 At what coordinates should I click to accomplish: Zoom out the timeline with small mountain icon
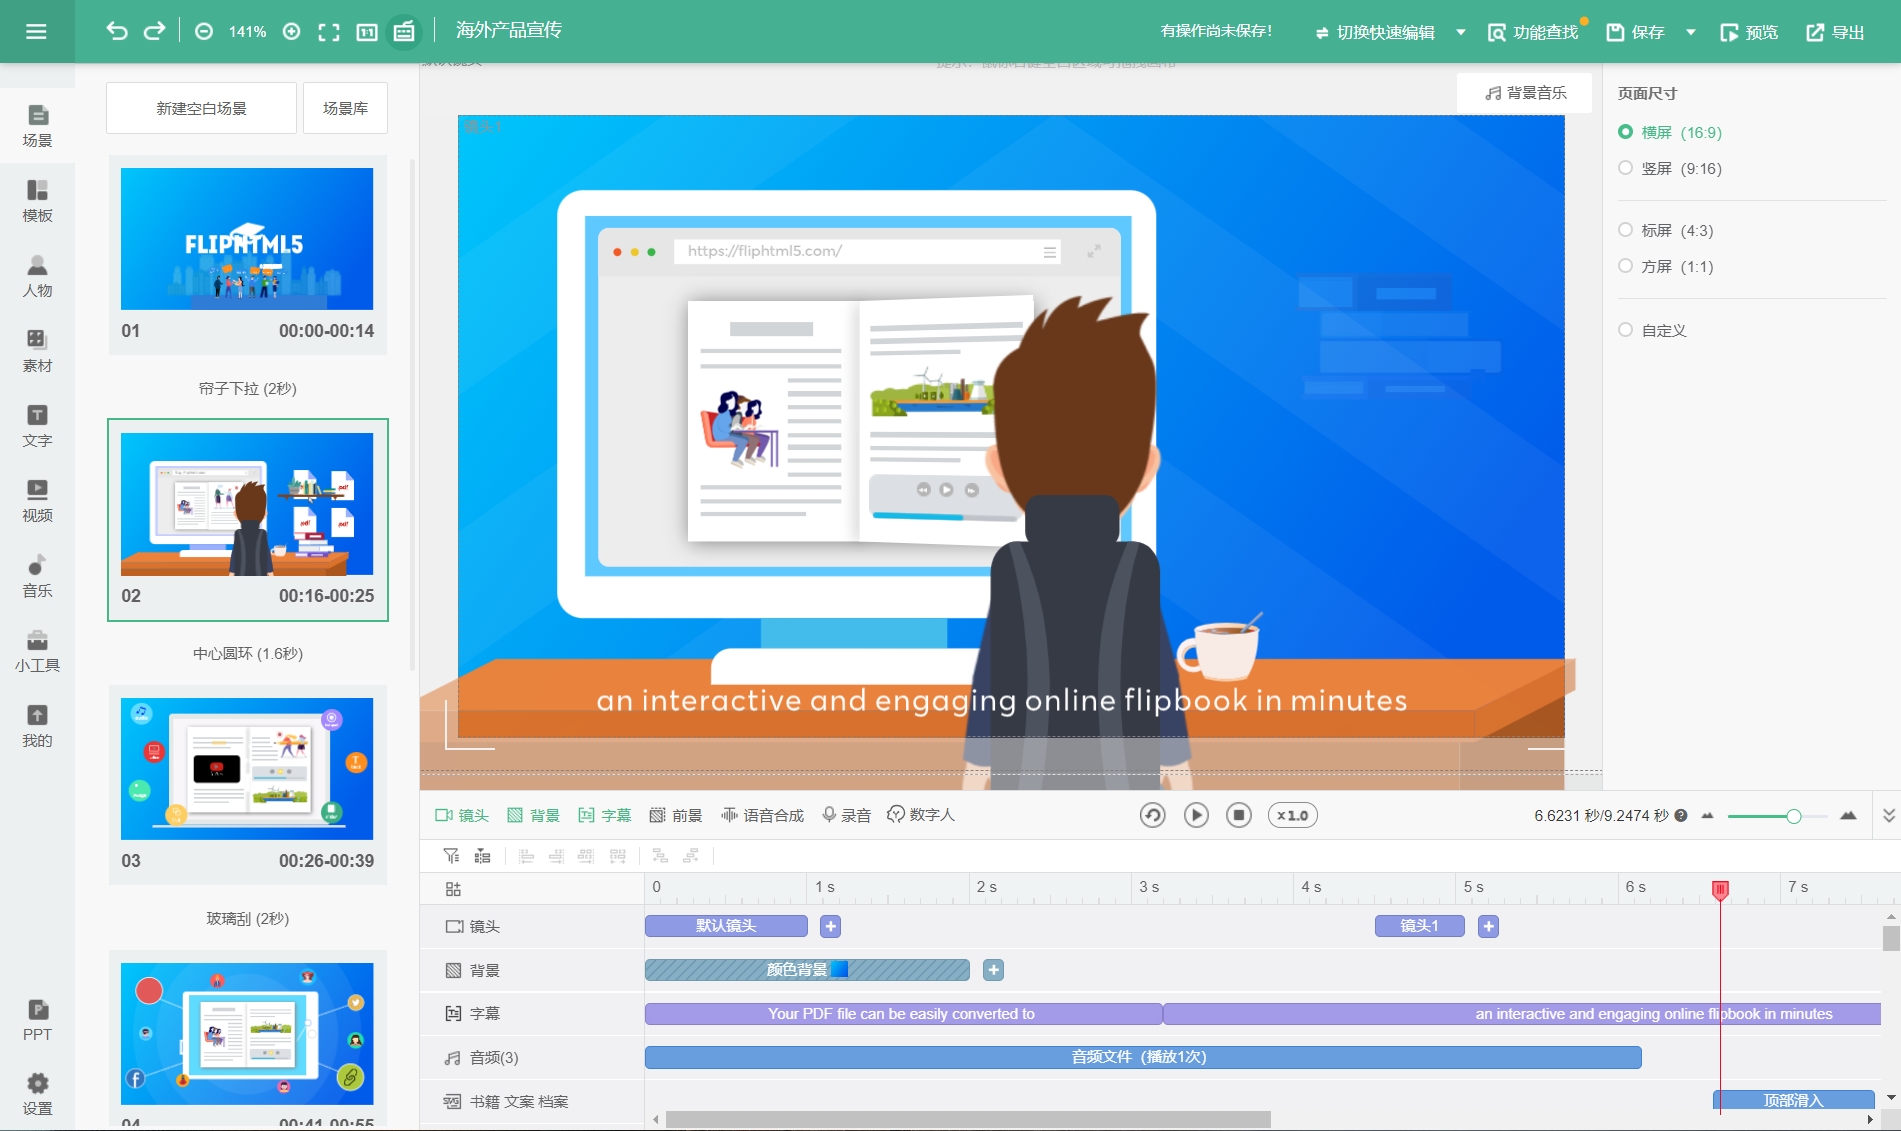point(1708,815)
